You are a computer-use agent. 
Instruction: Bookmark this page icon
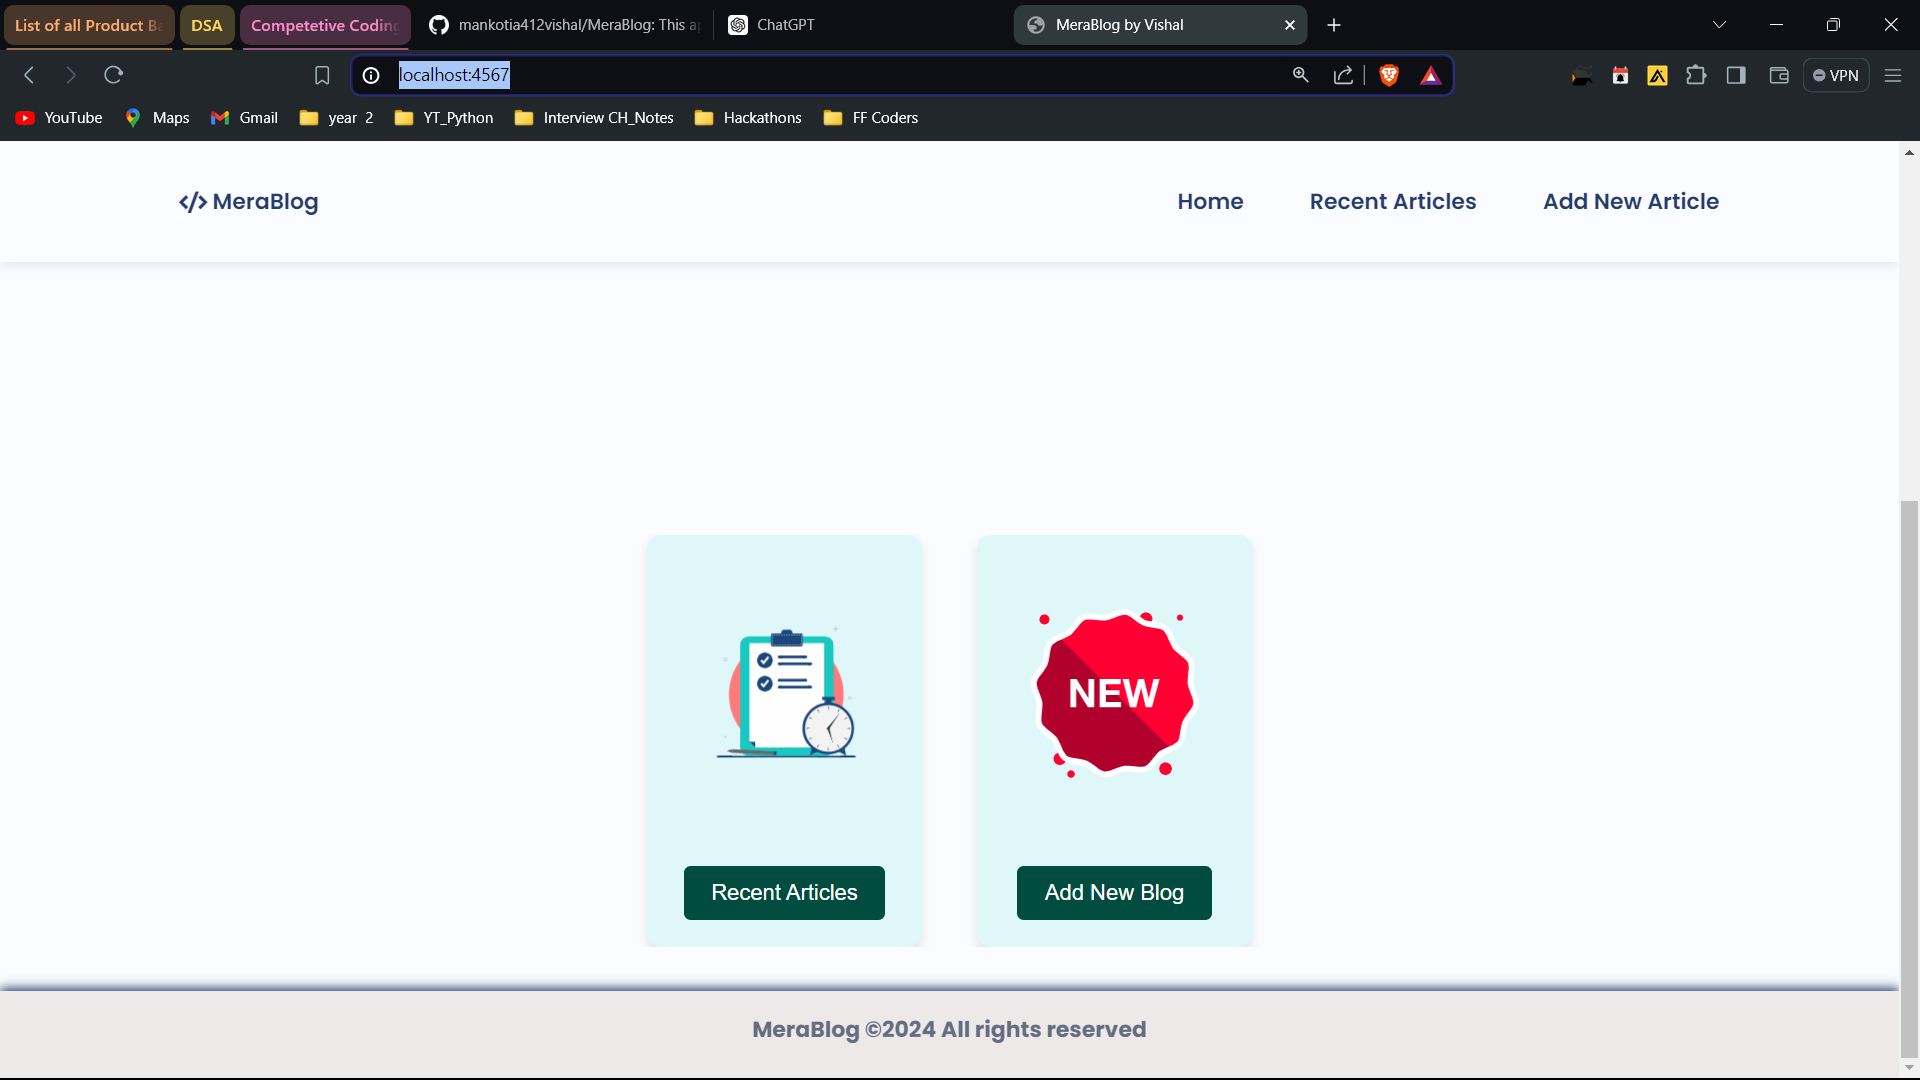[x=322, y=75]
